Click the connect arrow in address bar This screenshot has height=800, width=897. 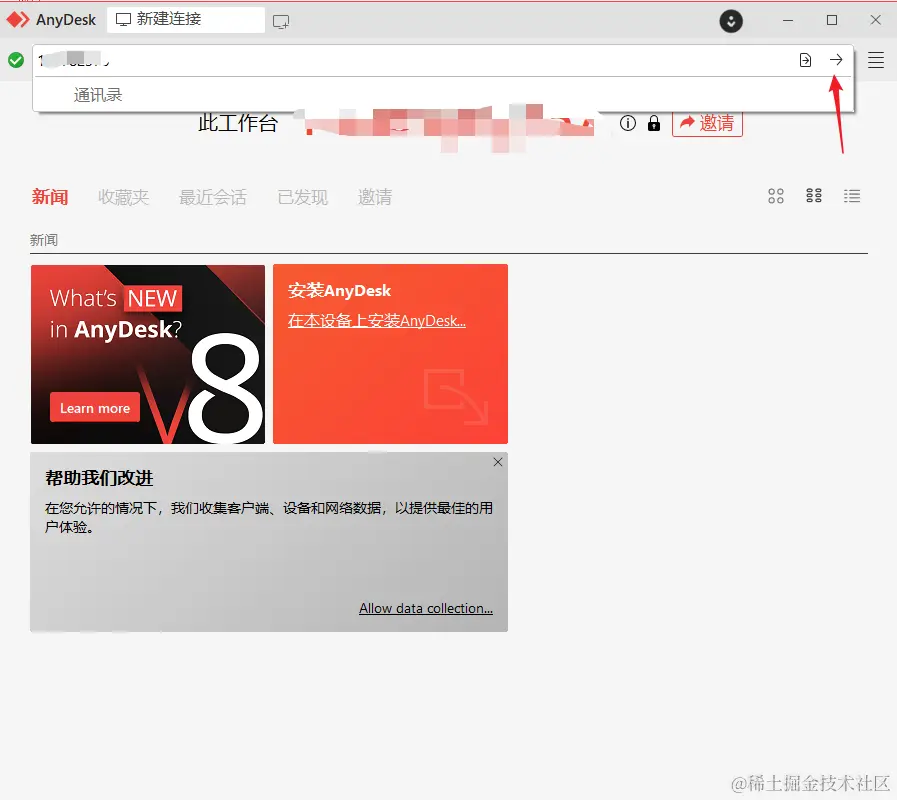[x=836, y=60]
